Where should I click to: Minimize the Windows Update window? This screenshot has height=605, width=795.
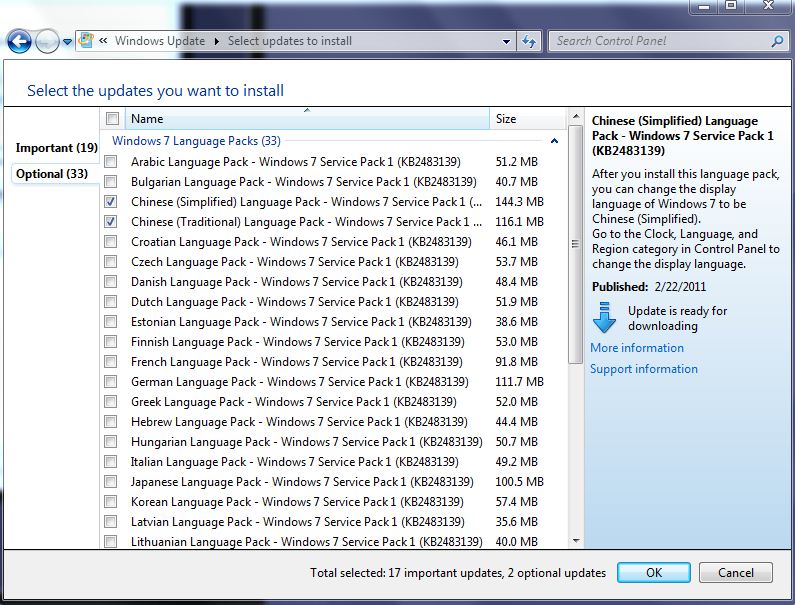(x=704, y=6)
